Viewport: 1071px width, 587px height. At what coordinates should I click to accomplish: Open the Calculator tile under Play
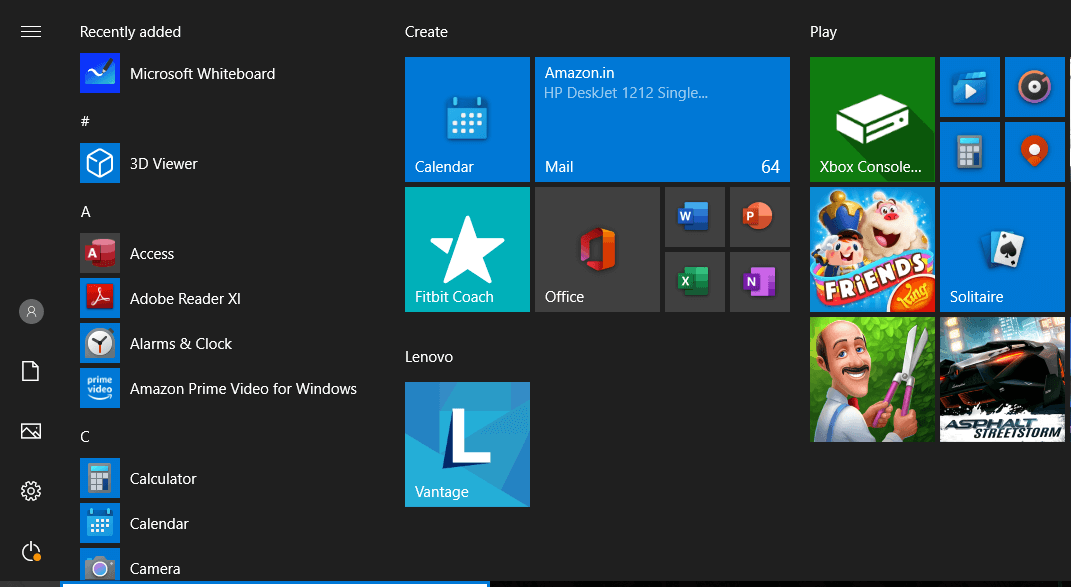[x=969, y=151]
